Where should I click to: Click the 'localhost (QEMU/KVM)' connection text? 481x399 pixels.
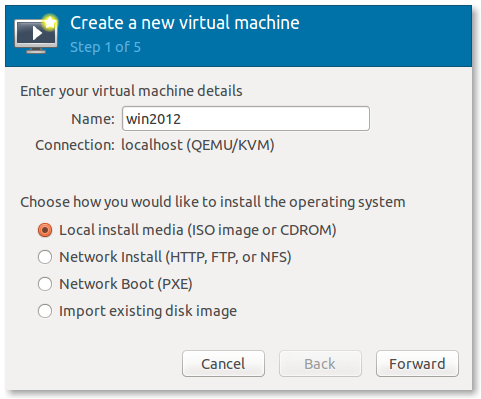pos(198,145)
